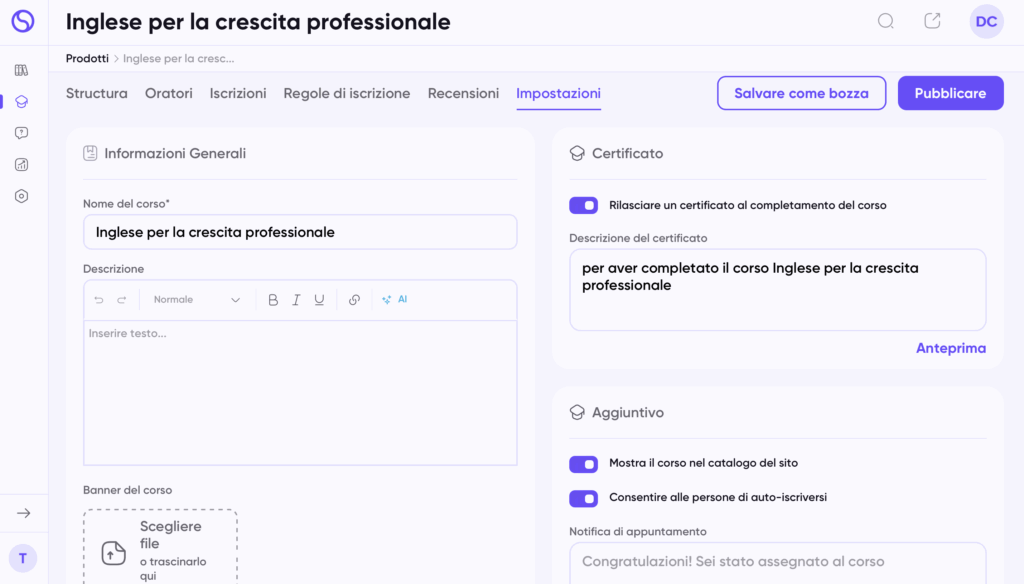Image resolution: width=1024 pixels, height=584 pixels.
Task: Click the Anteprima certificate preview link
Action: [950, 348]
